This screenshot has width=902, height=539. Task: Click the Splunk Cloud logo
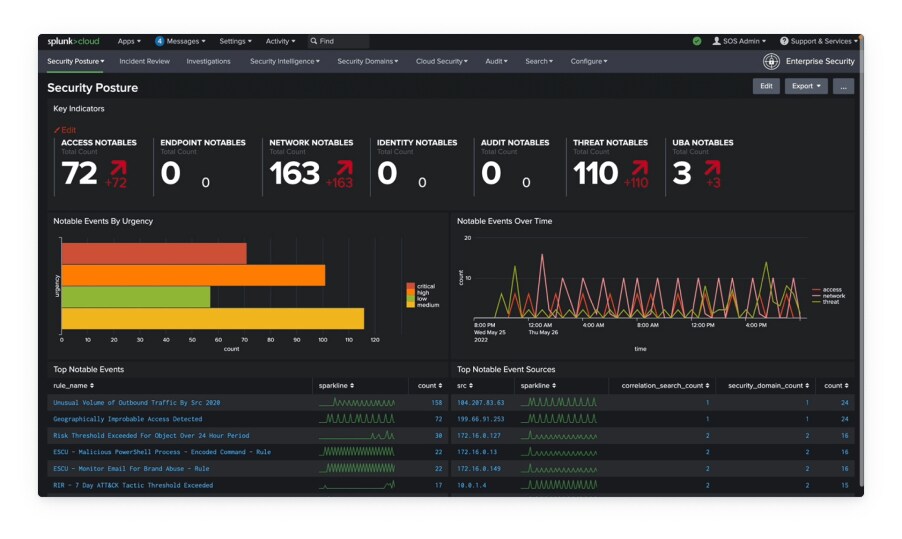(x=75, y=41)
